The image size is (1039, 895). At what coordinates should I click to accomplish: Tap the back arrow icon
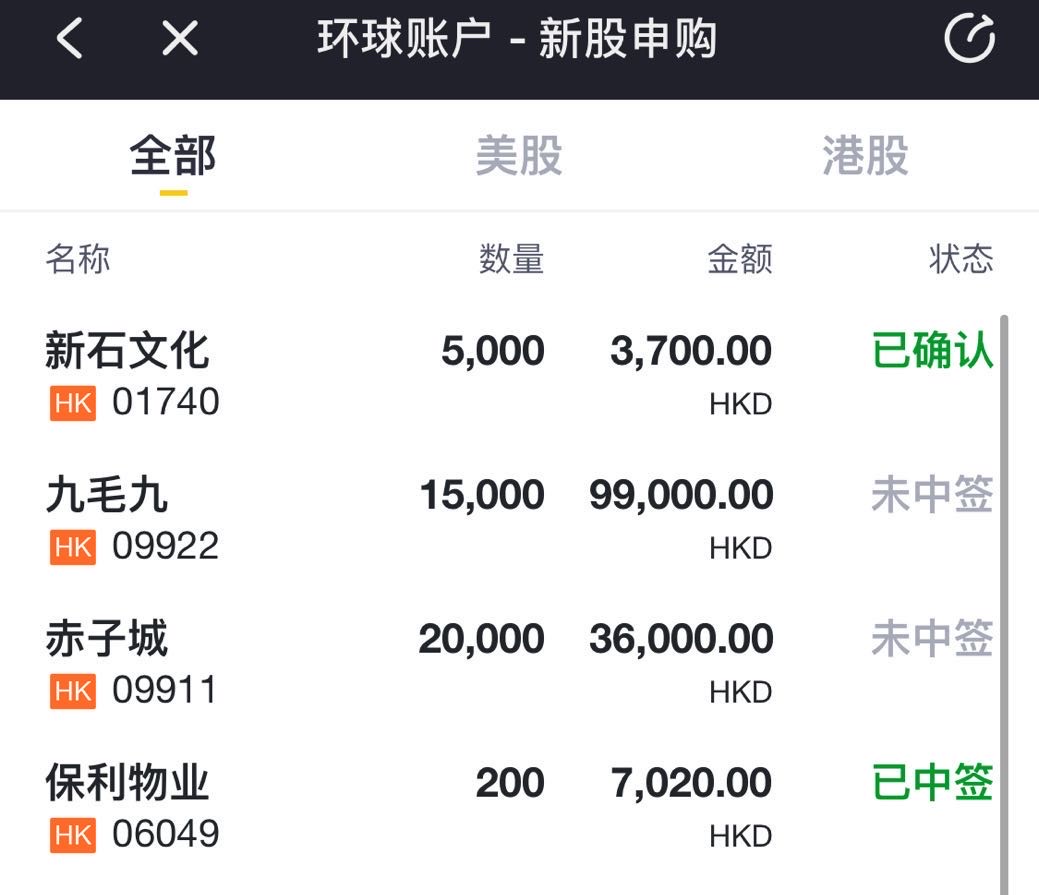70,38
